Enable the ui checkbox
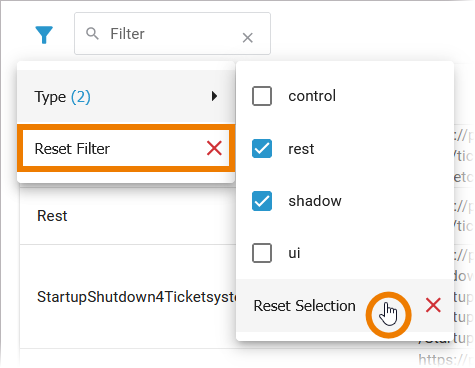The width and height of the screenshot is (475, 368). pyautogui.click(x=262, y=253)
